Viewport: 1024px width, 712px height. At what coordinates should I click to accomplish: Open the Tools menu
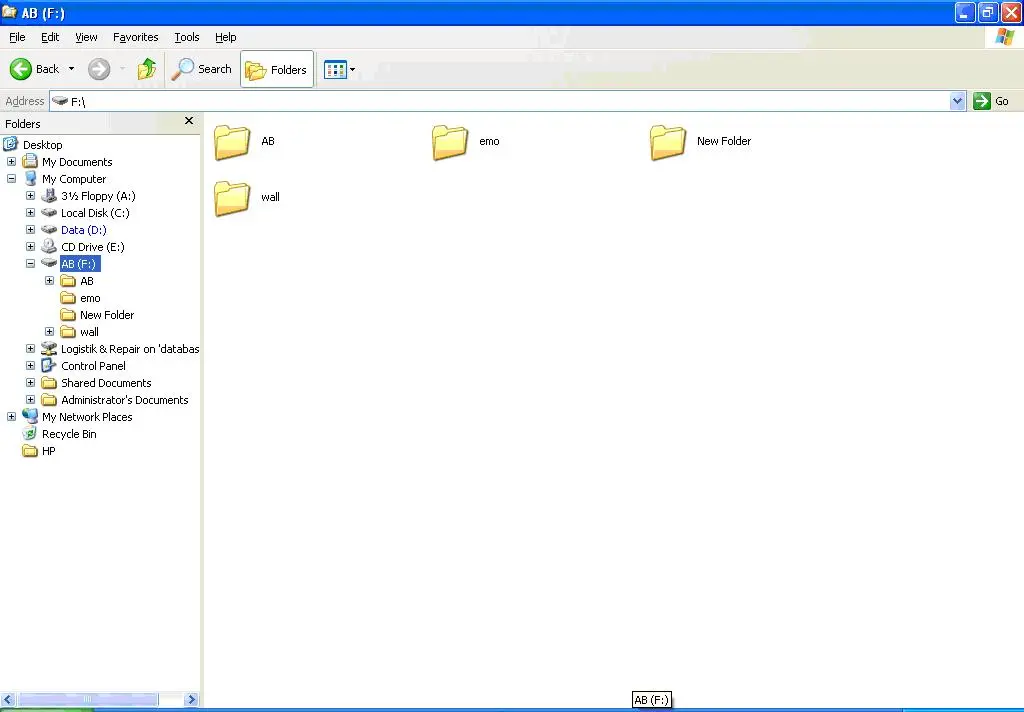(187, 37)
